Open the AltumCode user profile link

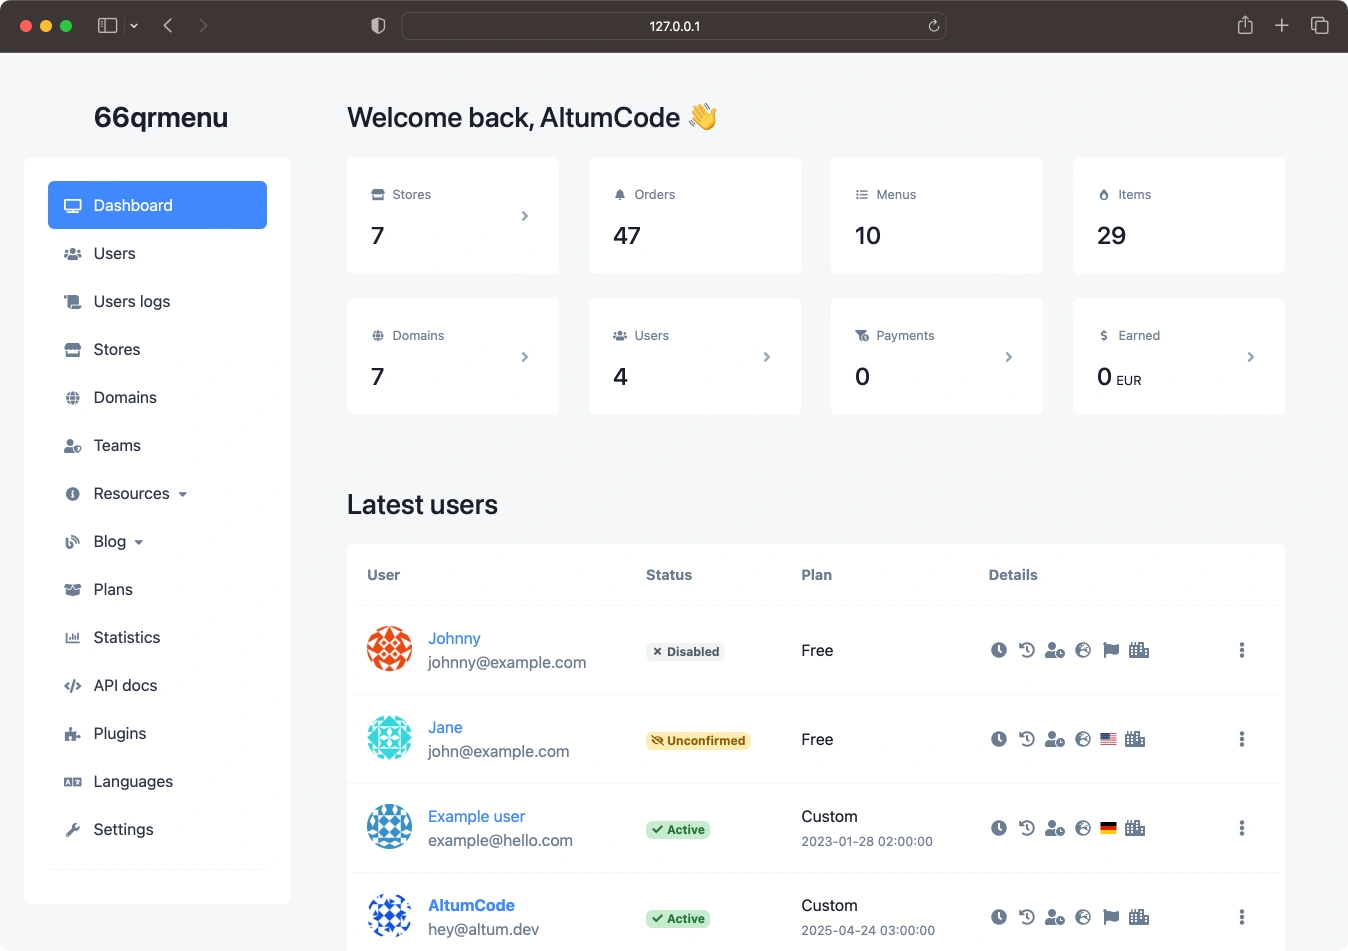pos(471,905)
